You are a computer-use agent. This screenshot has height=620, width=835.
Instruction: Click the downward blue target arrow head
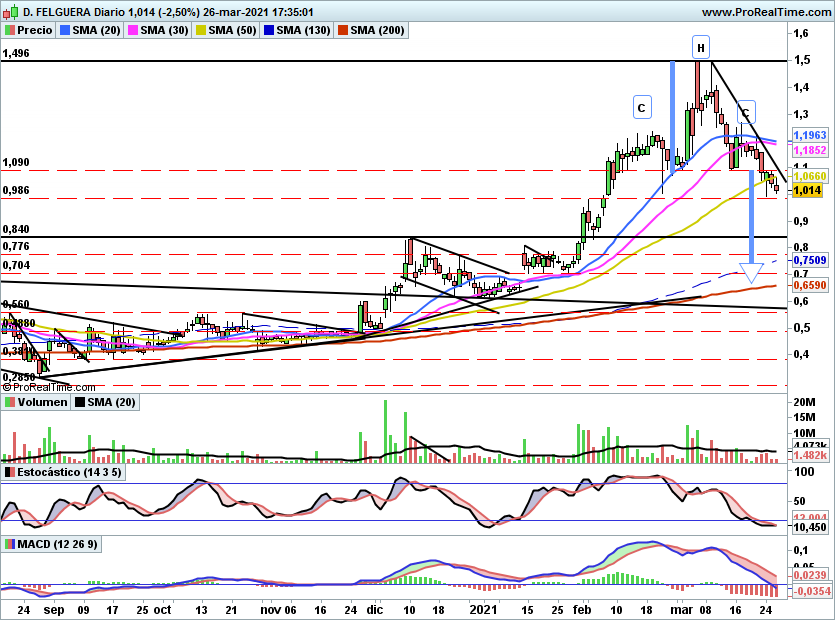point(752,271)
